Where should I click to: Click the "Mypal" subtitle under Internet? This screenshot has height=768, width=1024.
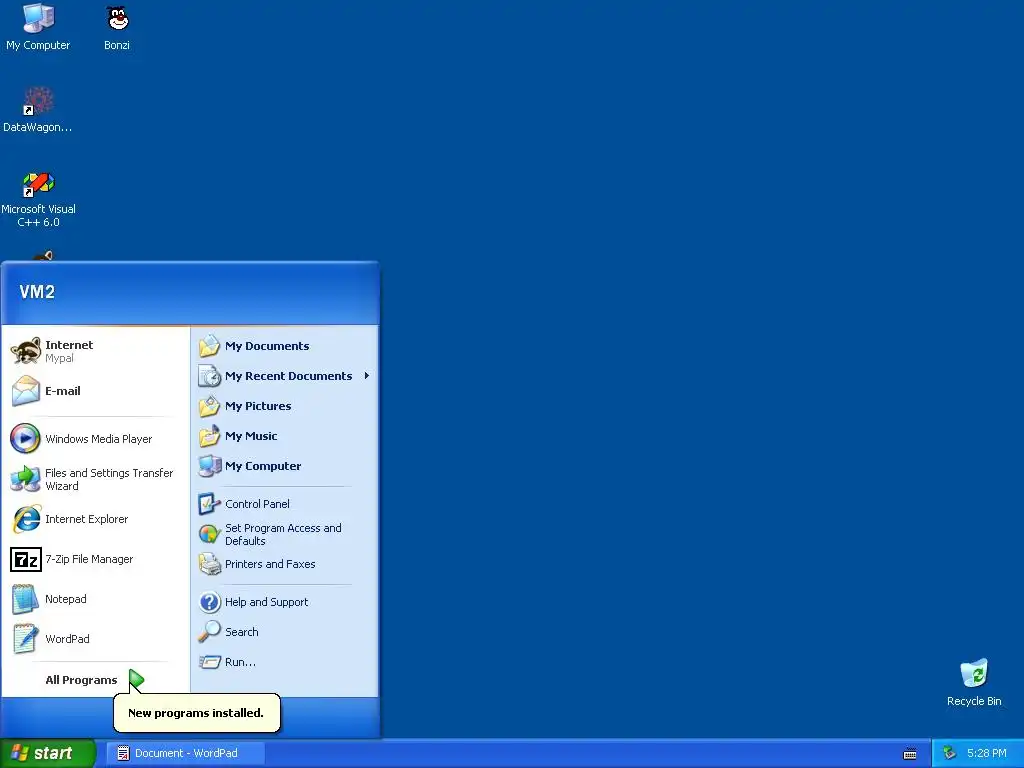point(59,359)
